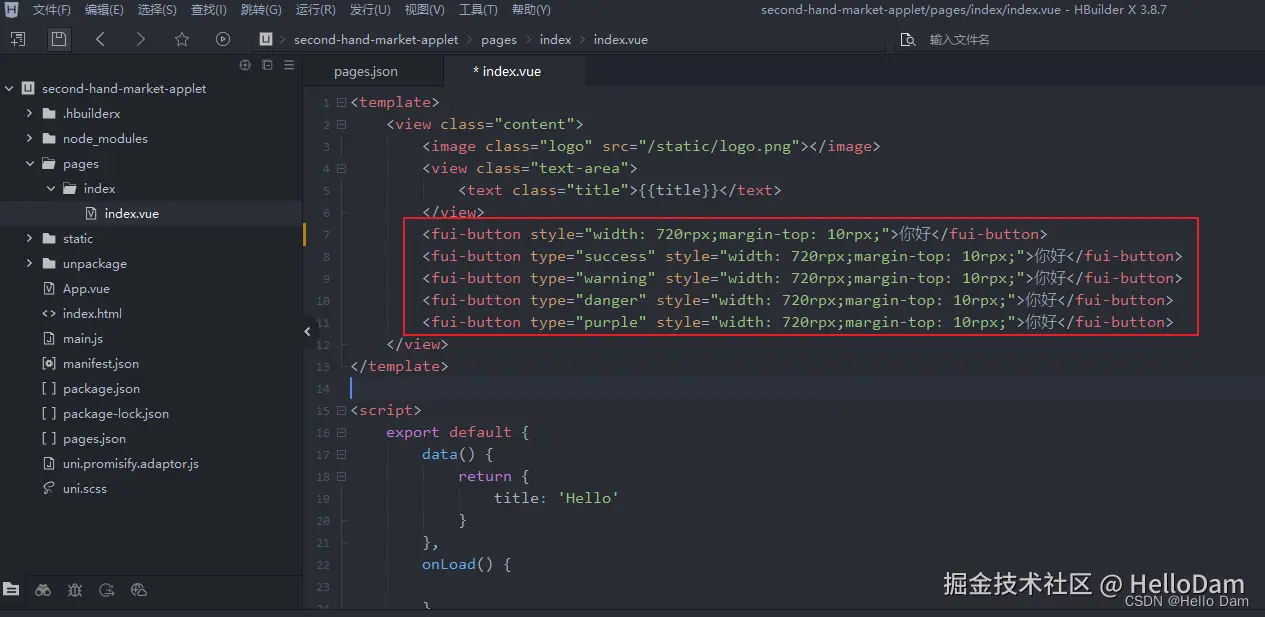The height and width of the screenshot is (617, 1265).
Task: Click the second-hand-market-applet breadcrumb
Action: click(376, 40)
